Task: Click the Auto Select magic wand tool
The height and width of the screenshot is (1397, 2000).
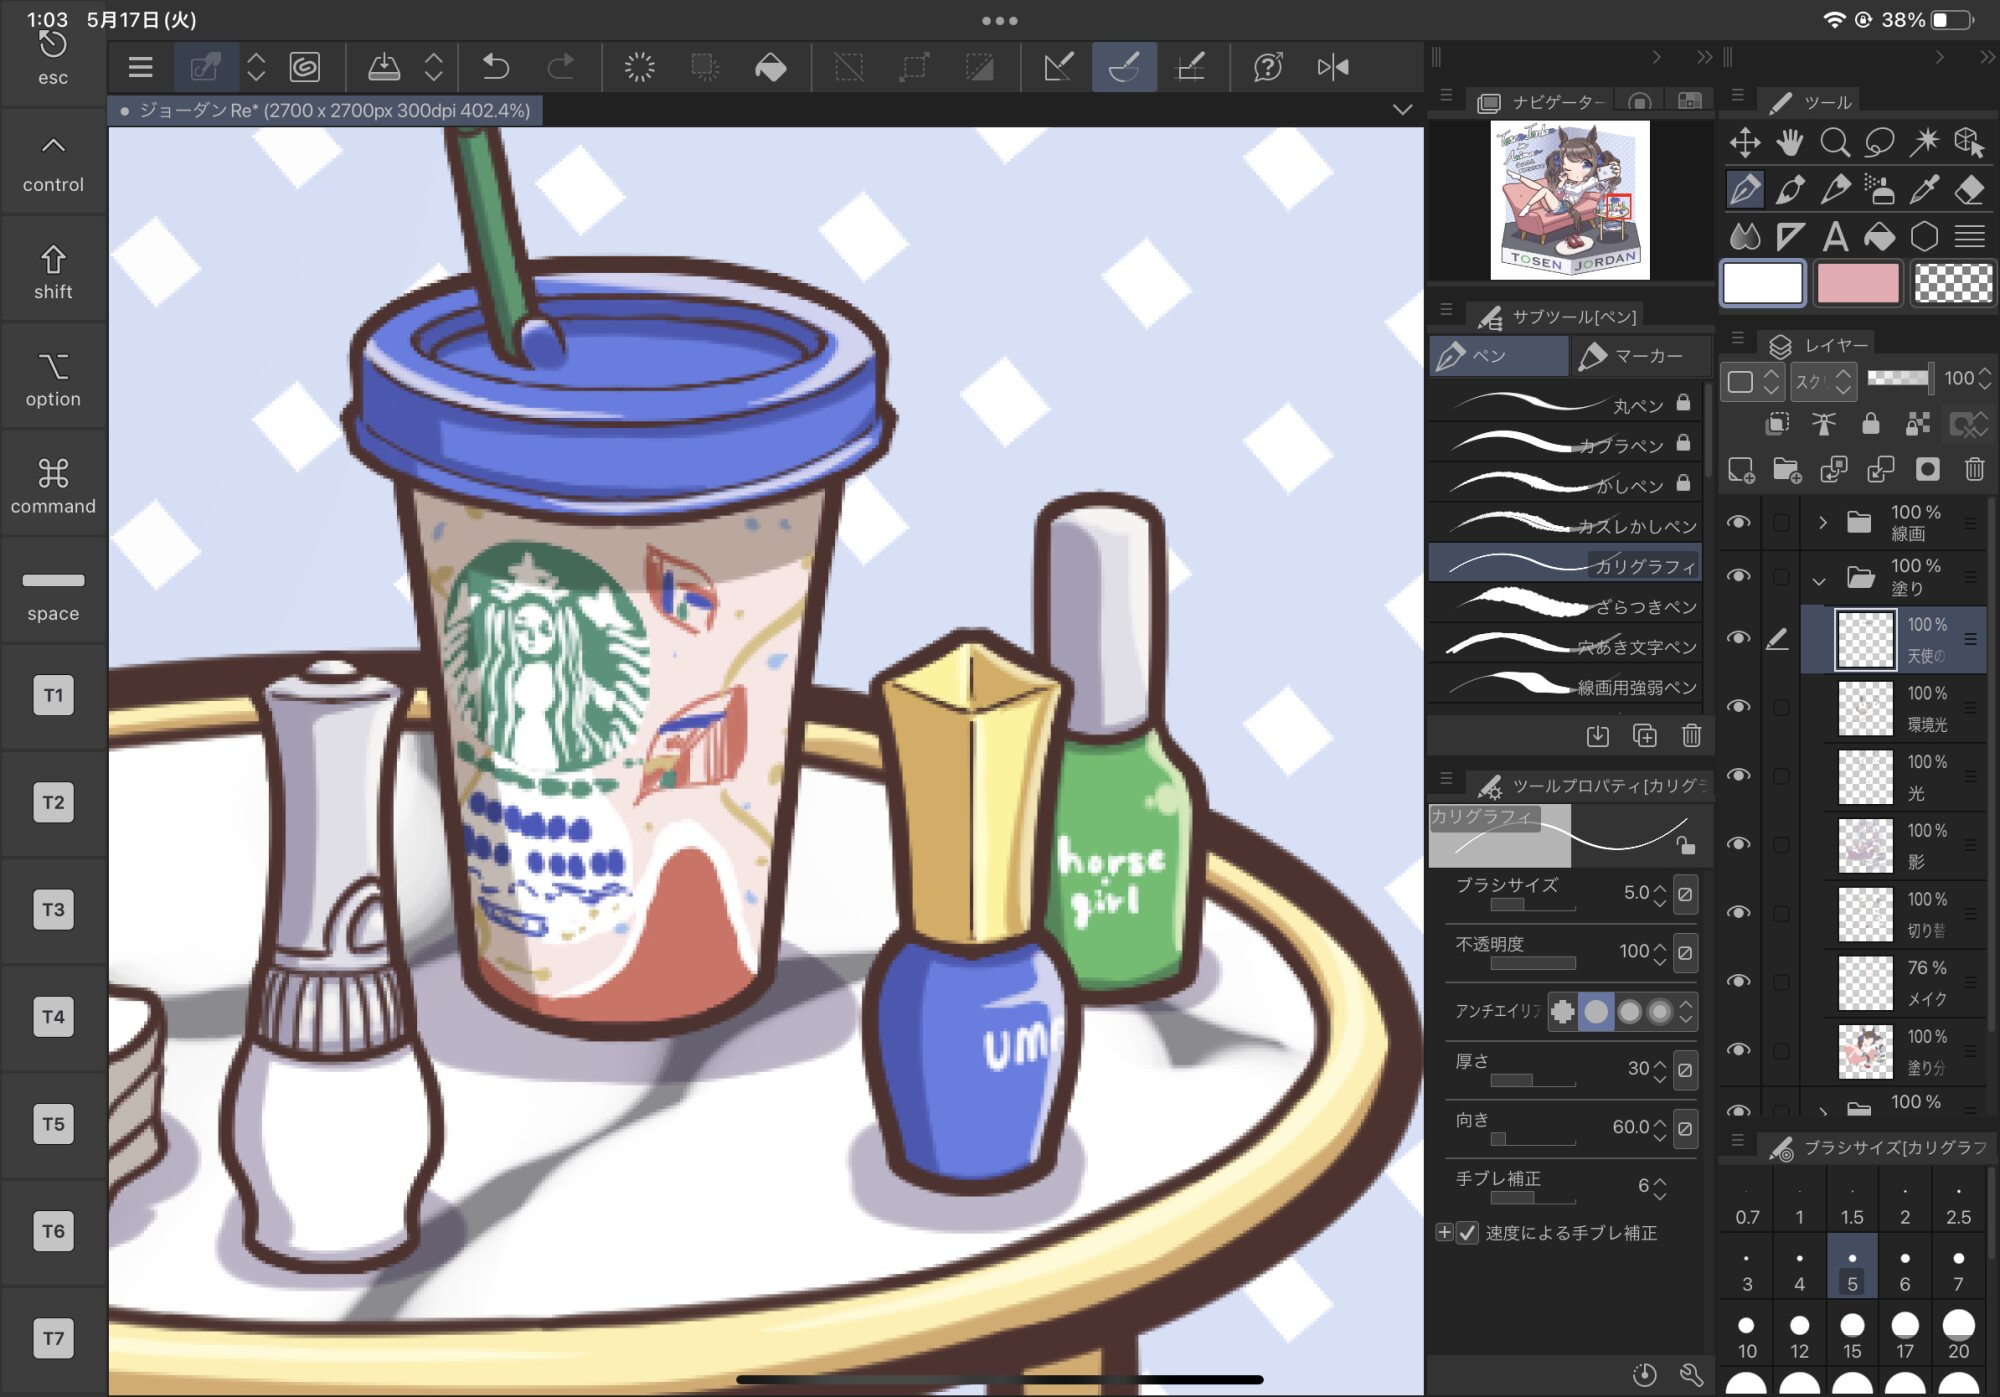Action: coord(1924,142)
